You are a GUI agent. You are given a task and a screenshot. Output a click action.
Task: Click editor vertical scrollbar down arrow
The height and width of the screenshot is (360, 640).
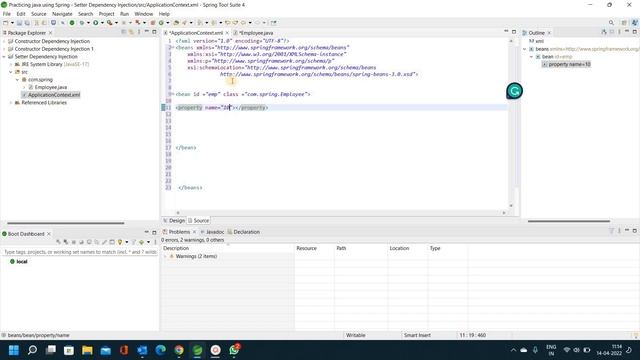511,206
